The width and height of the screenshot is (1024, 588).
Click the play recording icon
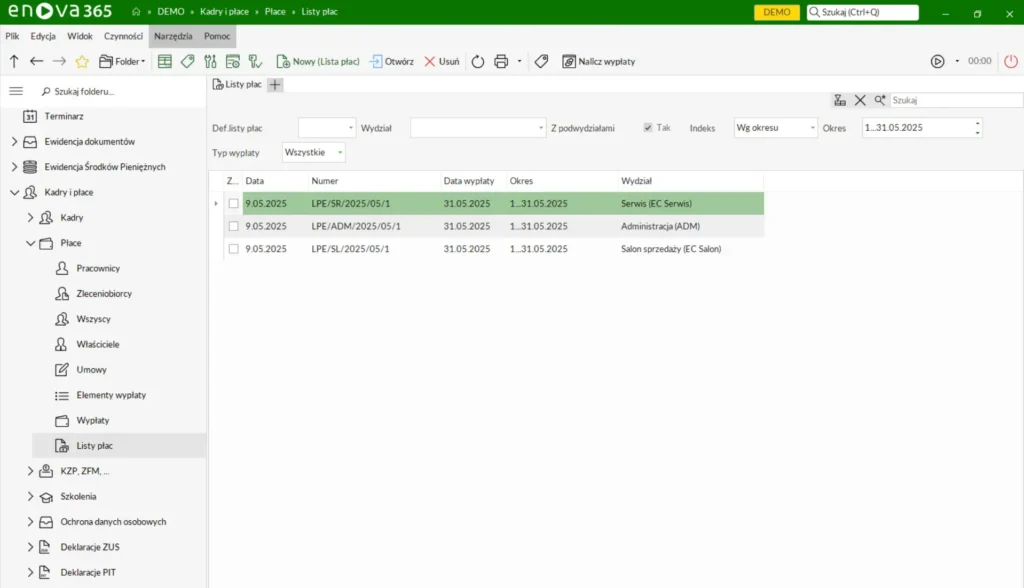point(937,61)
